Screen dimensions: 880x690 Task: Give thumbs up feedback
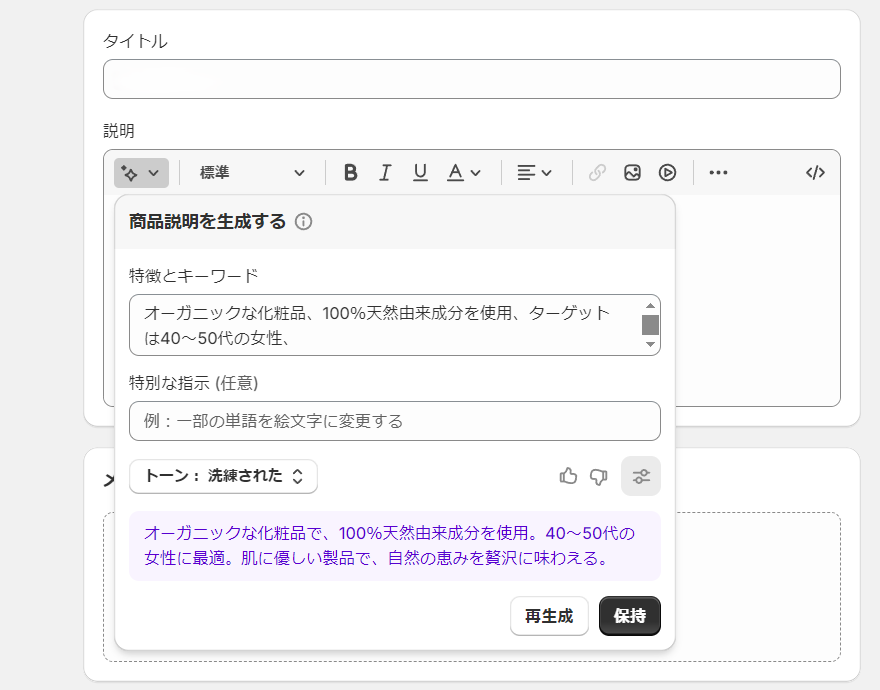coord(569,477)
